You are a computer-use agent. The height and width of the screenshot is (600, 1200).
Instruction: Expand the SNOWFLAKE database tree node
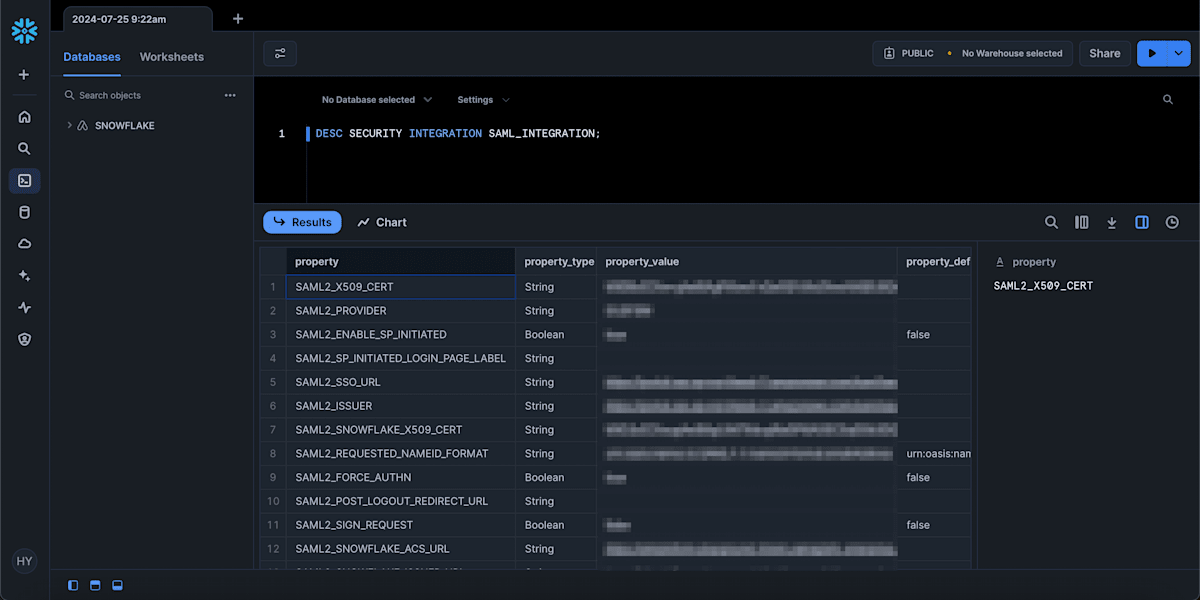click(x=69, y=126)
